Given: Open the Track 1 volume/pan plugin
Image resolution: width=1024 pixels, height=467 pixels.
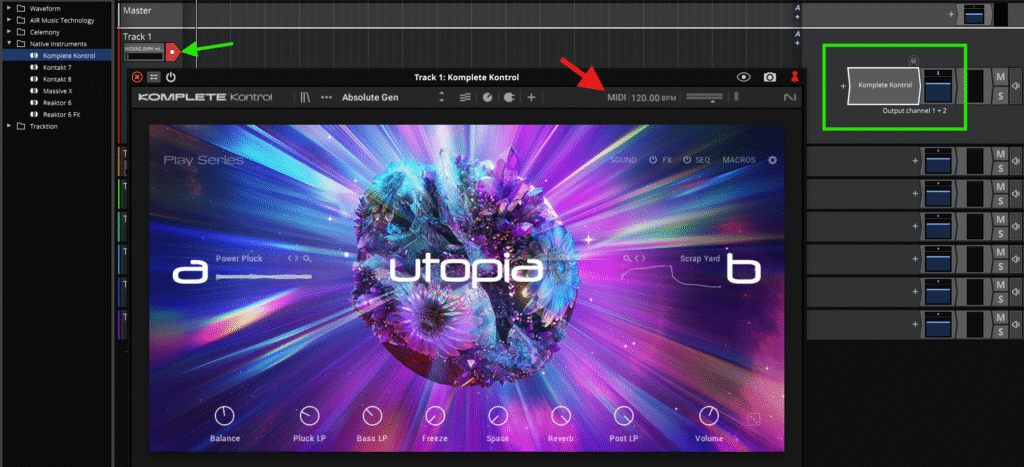Looking at the screenshot, I should click(x=940, y=85).
